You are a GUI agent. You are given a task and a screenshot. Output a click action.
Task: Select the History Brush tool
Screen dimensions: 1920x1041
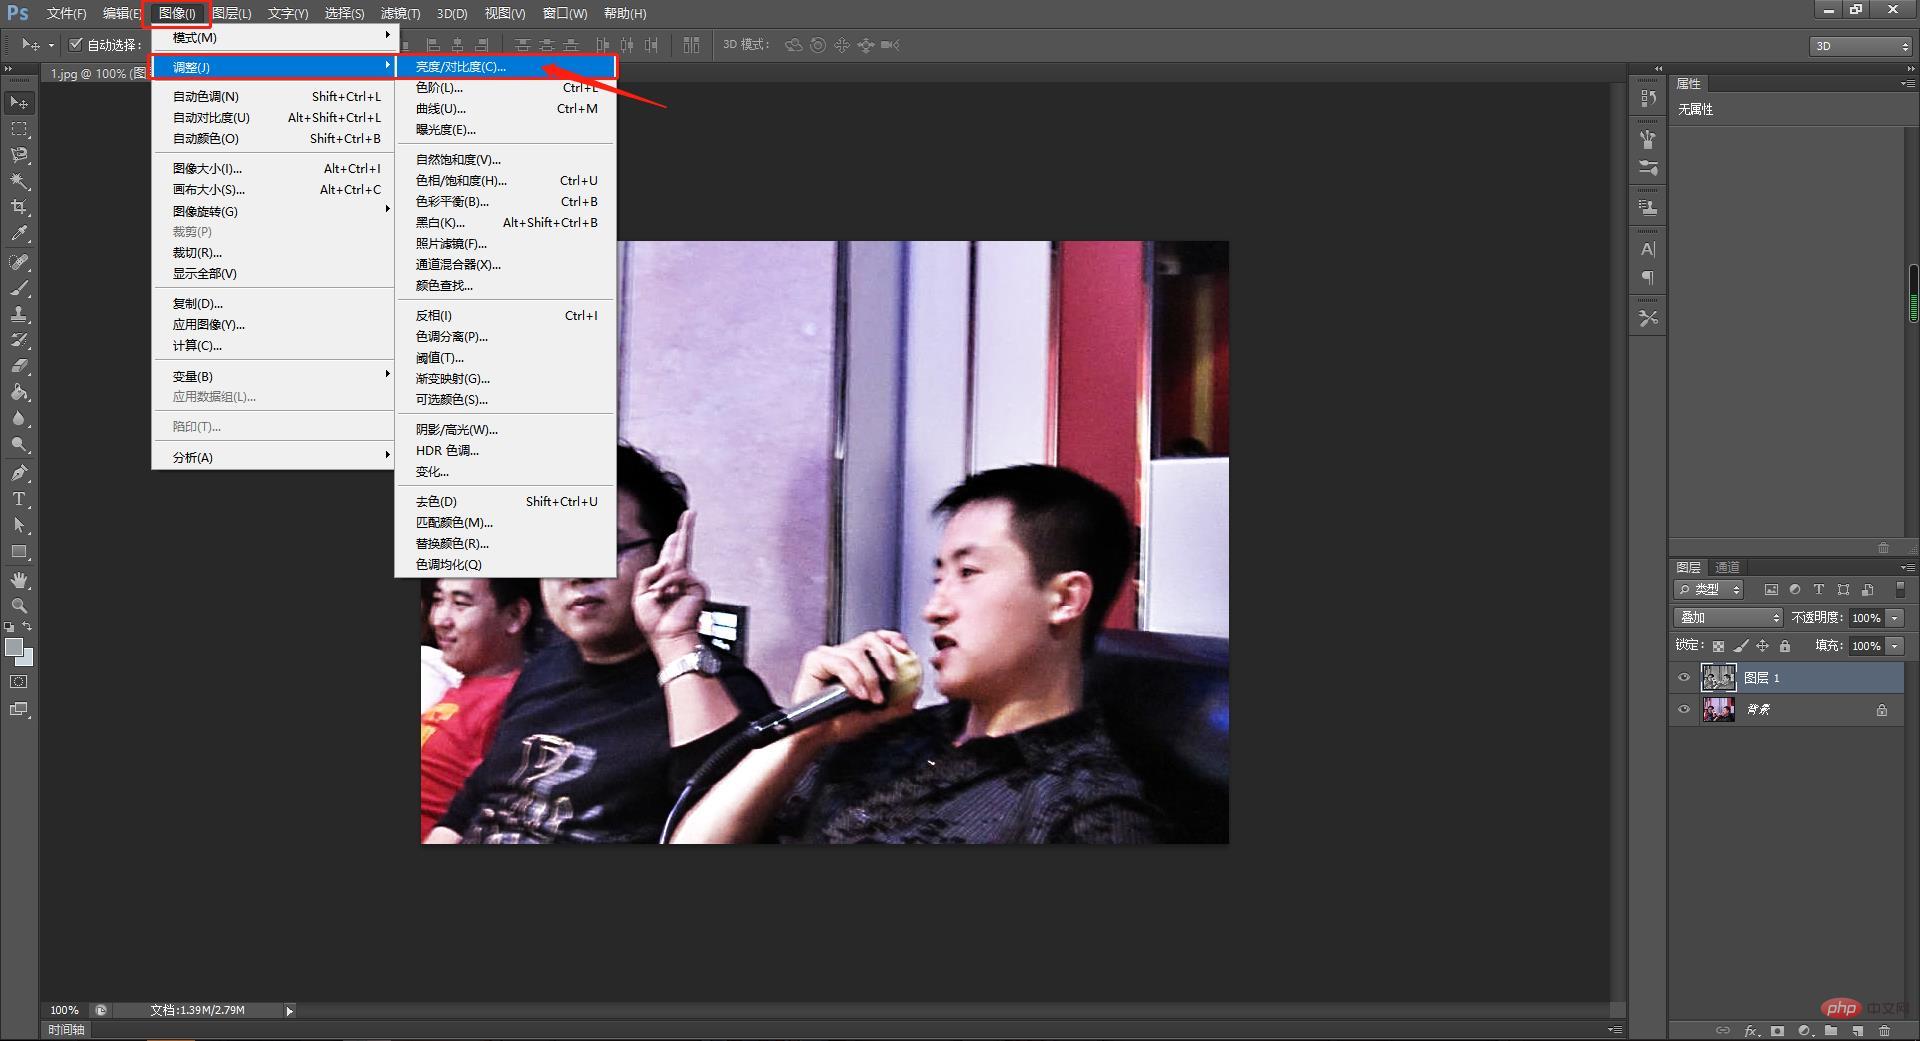point(19,340)
